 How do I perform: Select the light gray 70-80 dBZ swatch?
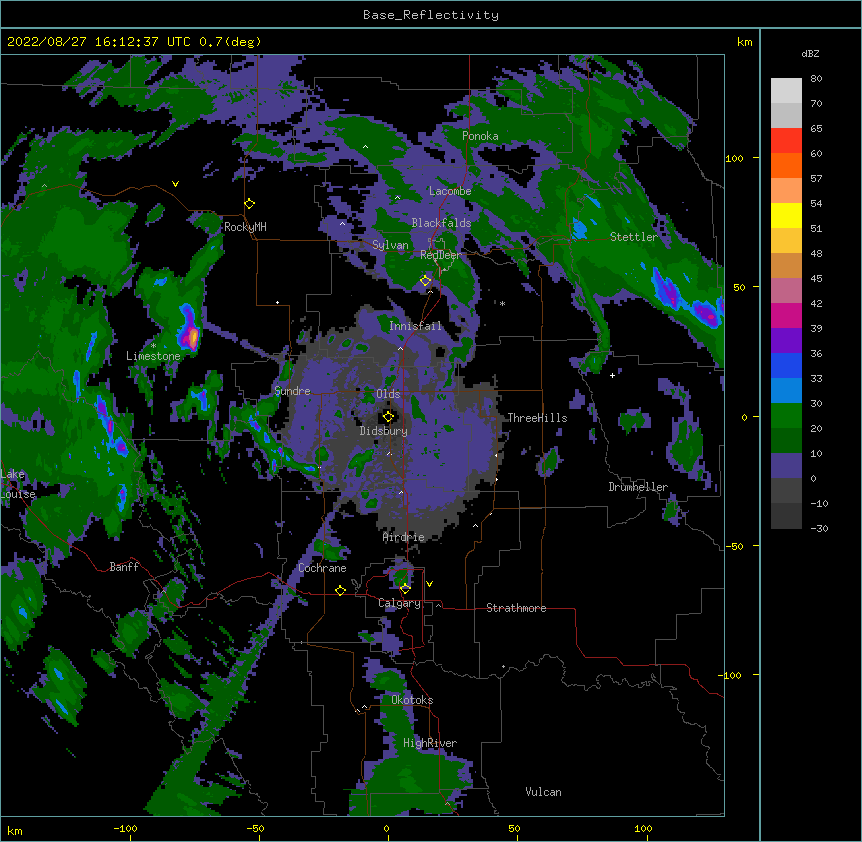(x=786, y=91)
